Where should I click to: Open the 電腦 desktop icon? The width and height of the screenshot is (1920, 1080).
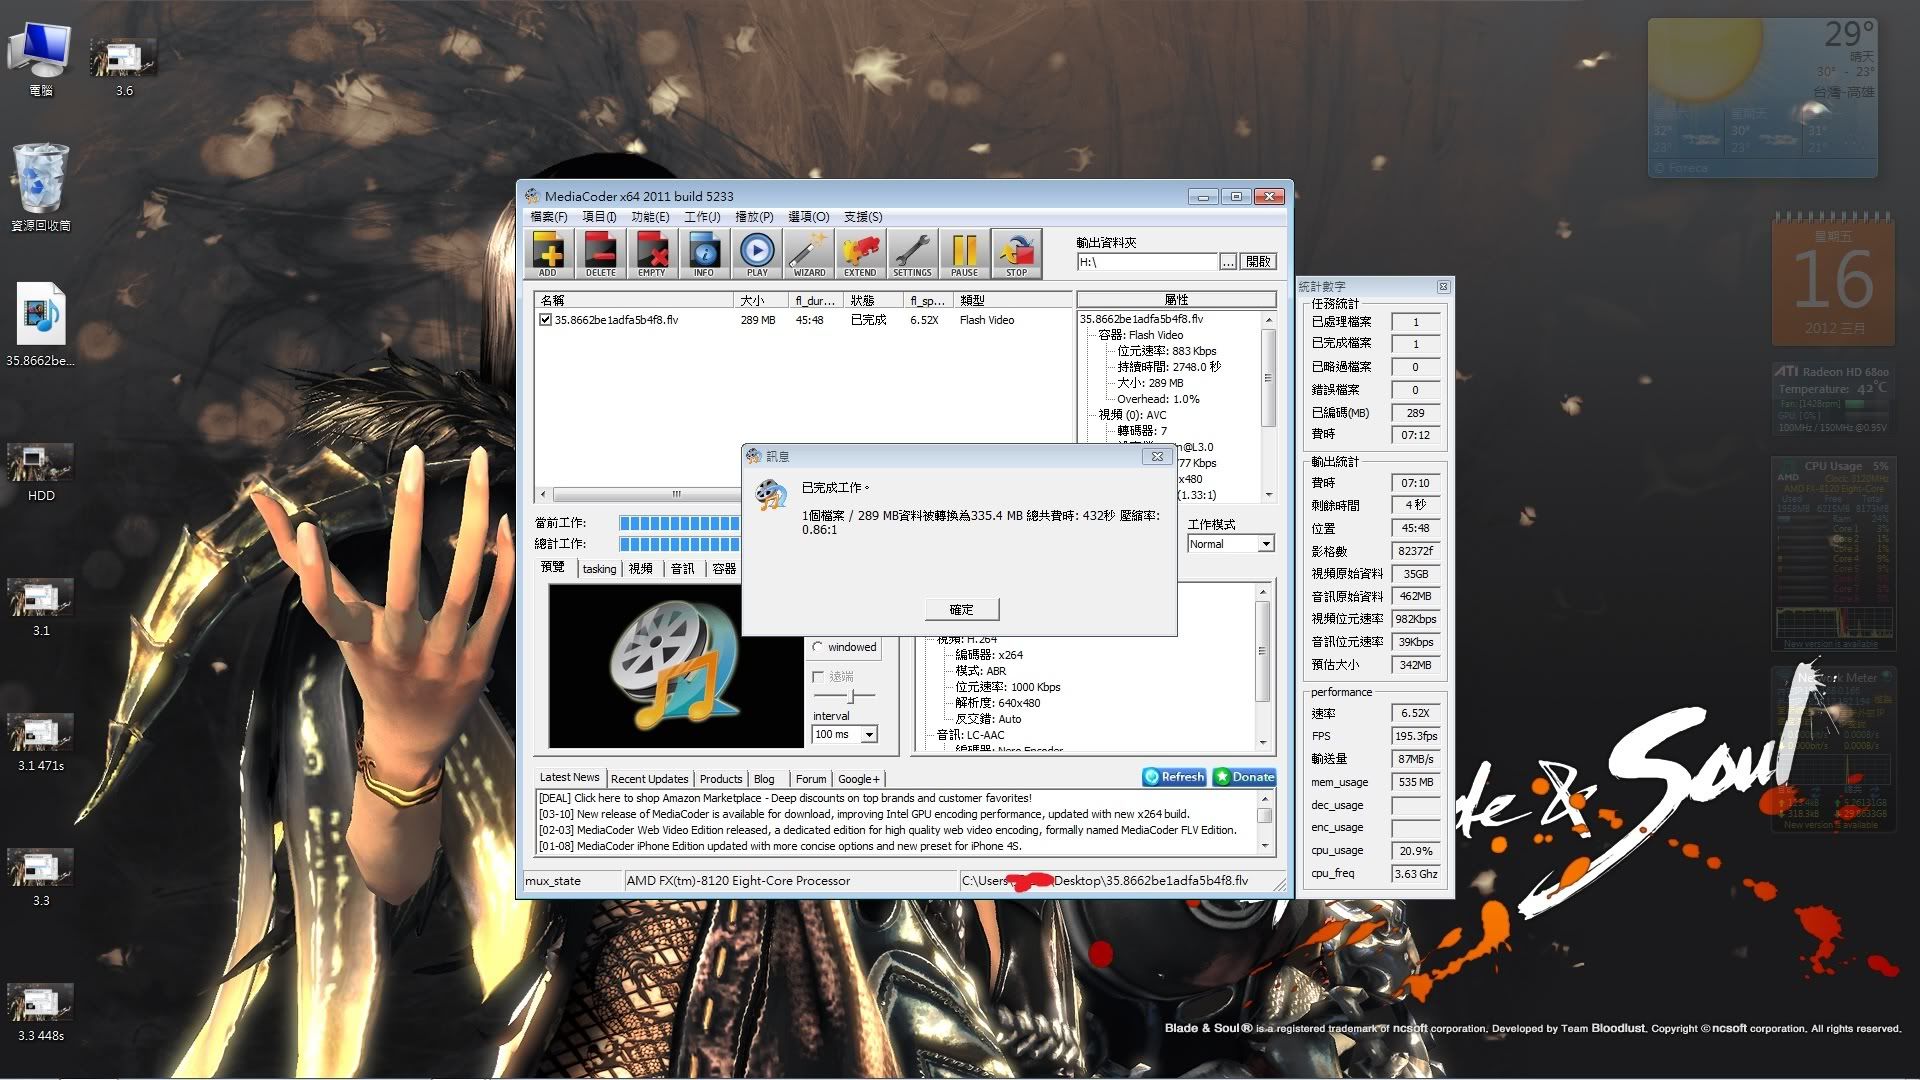pyautogui.click(x=40, y=60)
